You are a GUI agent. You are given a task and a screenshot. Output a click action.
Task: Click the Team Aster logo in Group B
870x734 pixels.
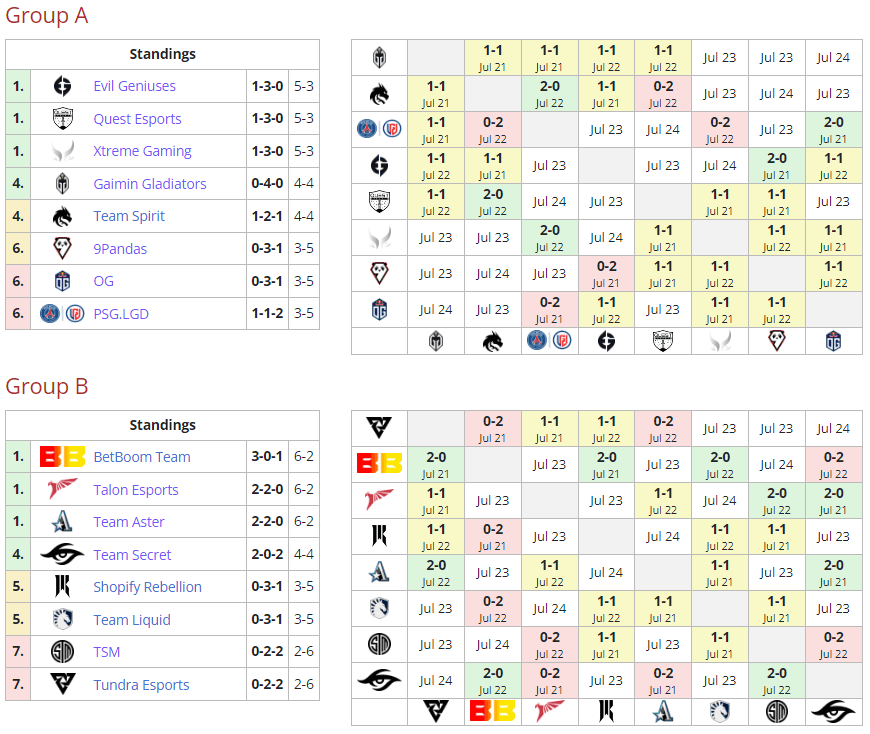pos(61,522)
